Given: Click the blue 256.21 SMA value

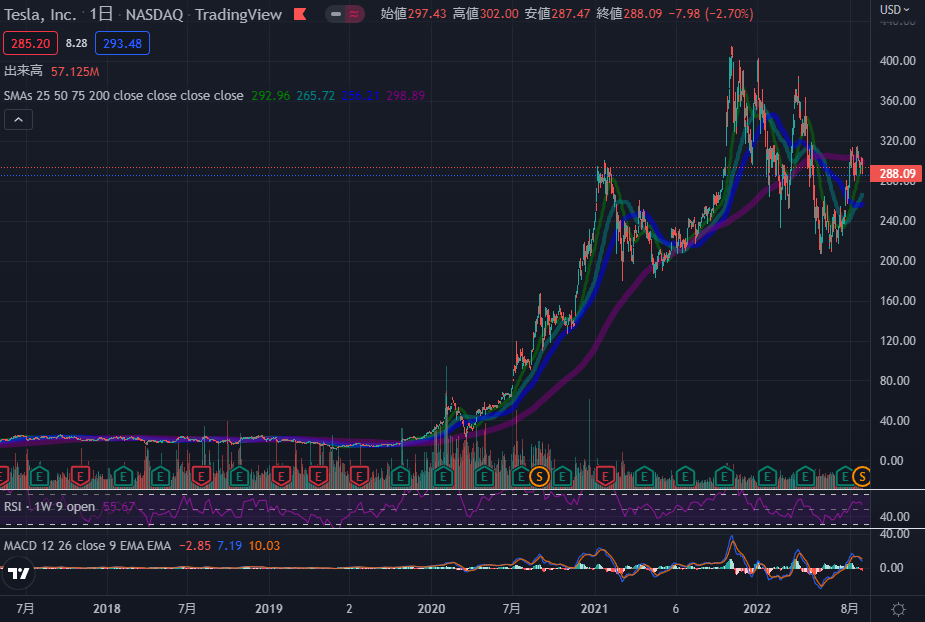Looking at the screenshot, I should [x=360, y=96].
